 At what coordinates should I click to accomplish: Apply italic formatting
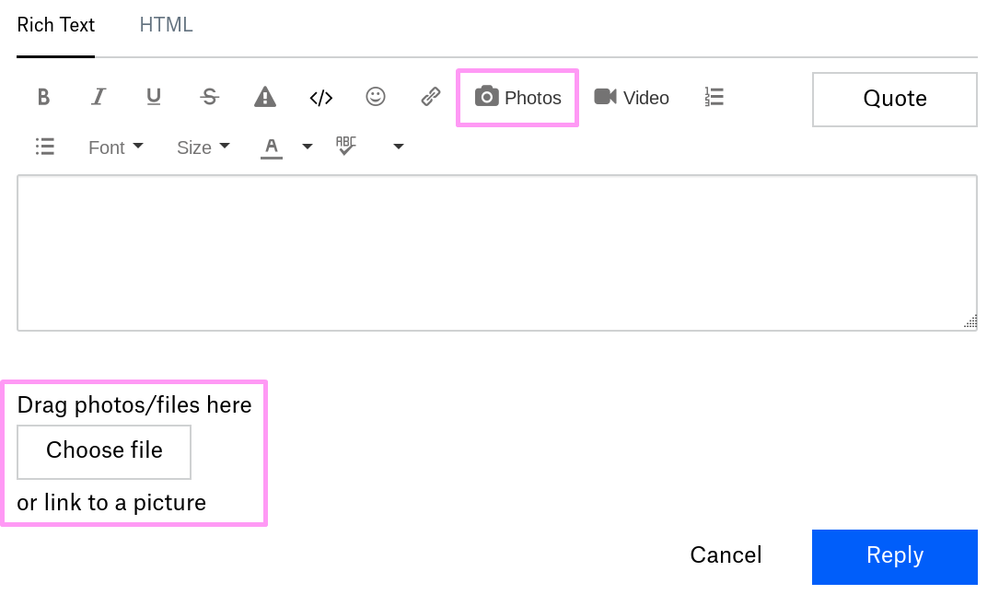(x=98, y=97)
